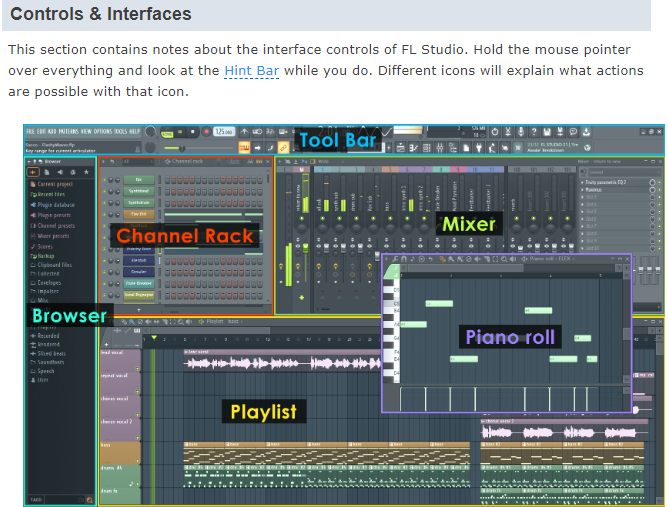The width and height of the screenshot is (668, 507).
Task: Toggle the Maximus slot enable LED
Action: (659, 190)
